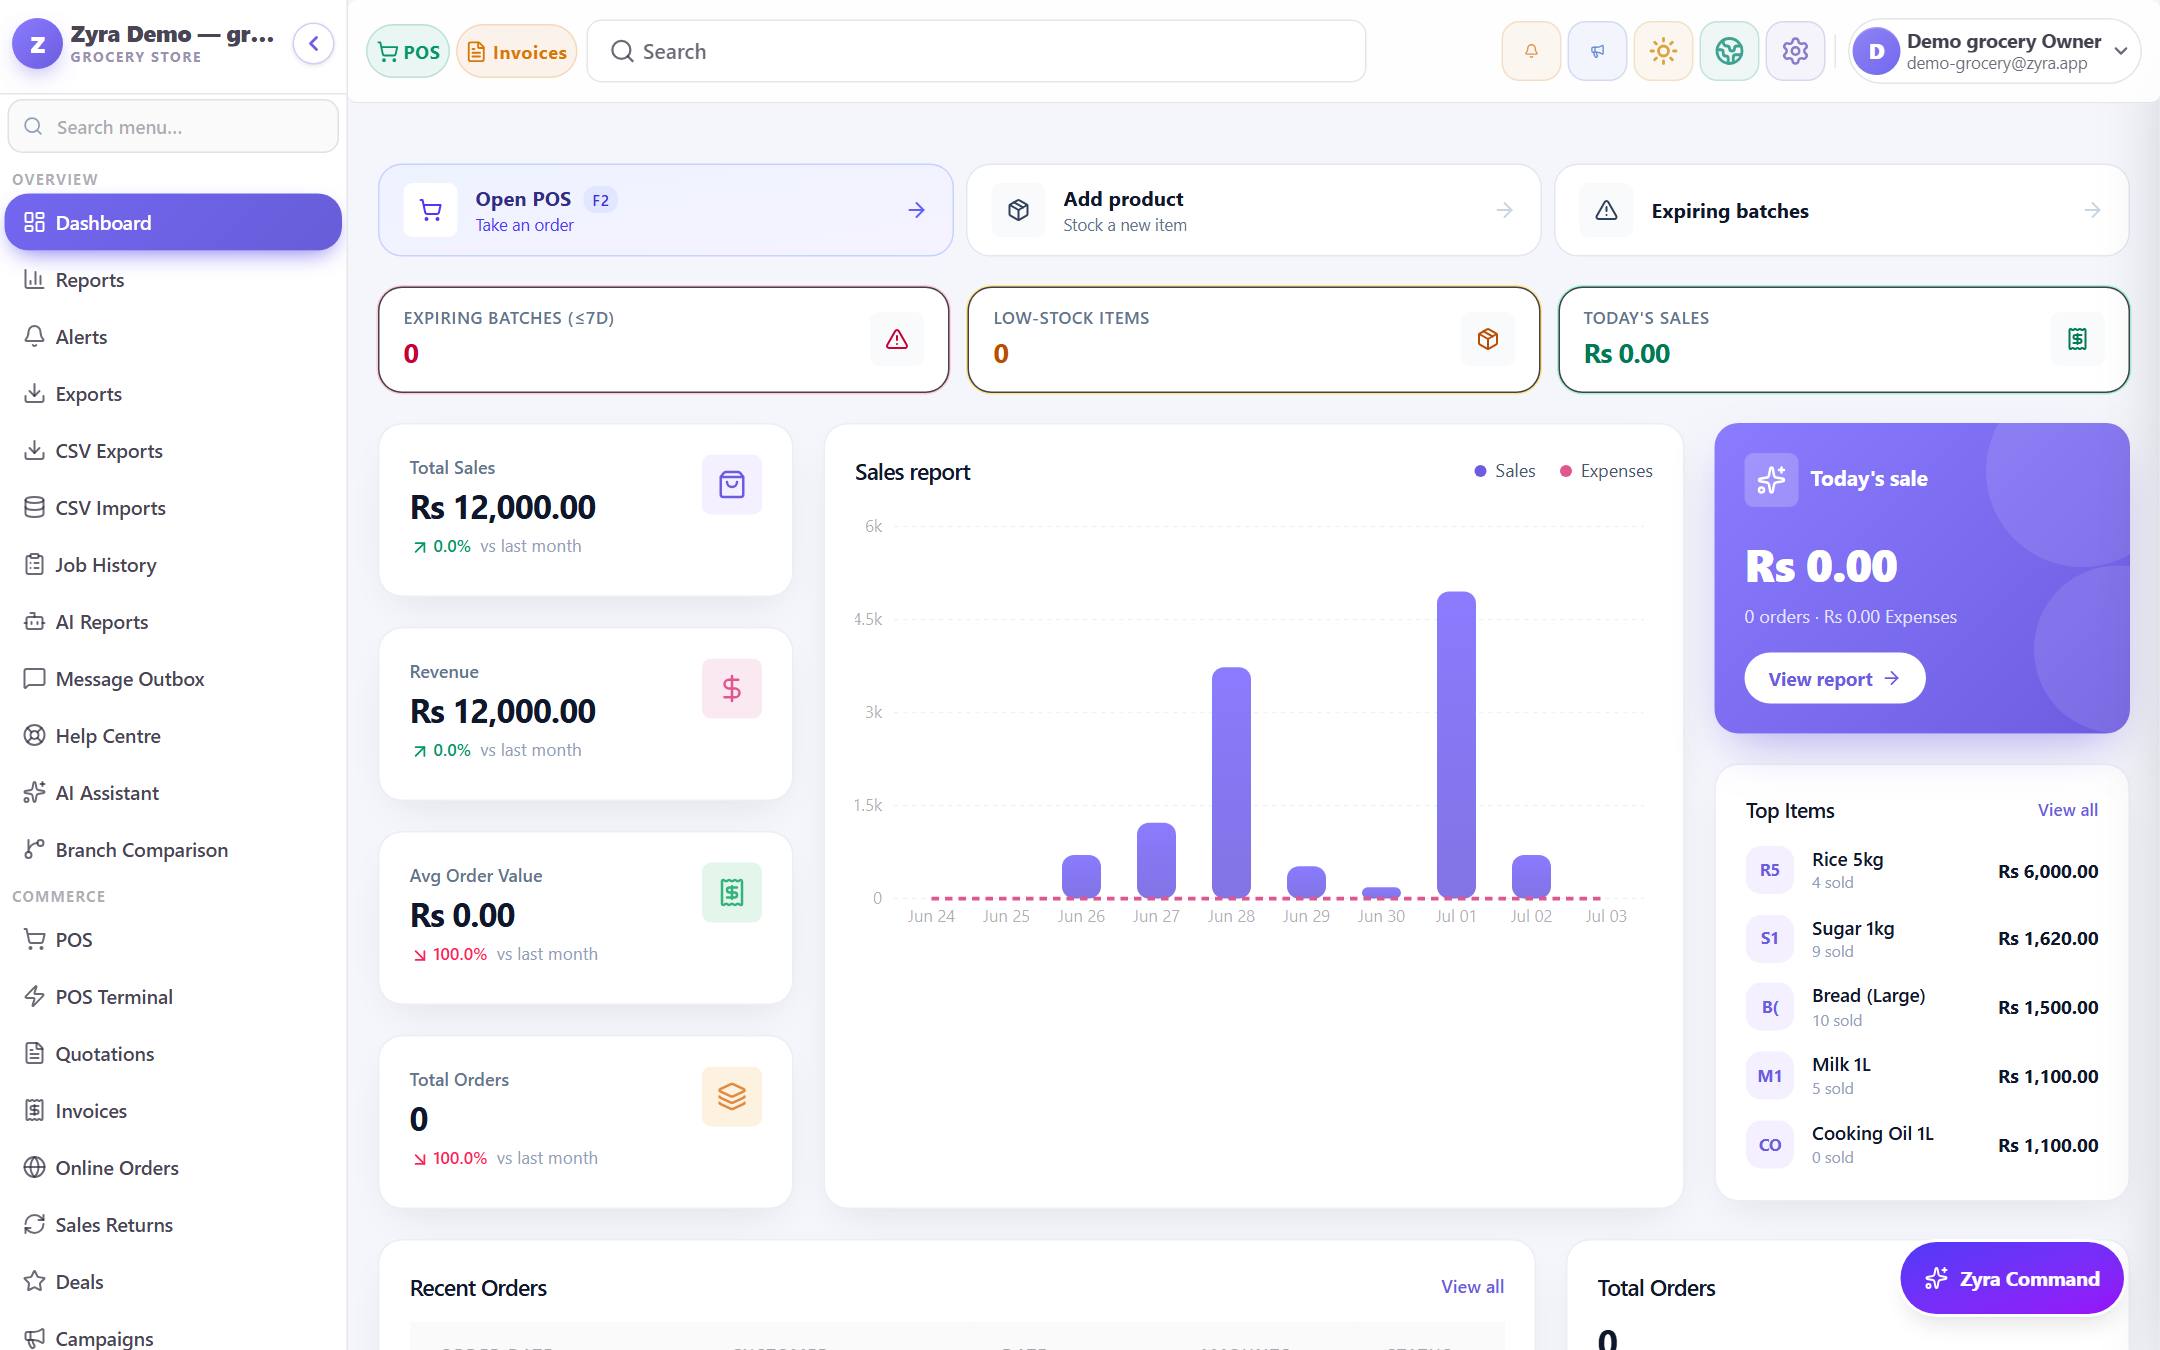The height and width of the screenshot is (1350, 2160).
Task: Click Low-Stock Items box icon
Action: [1487, 340]
